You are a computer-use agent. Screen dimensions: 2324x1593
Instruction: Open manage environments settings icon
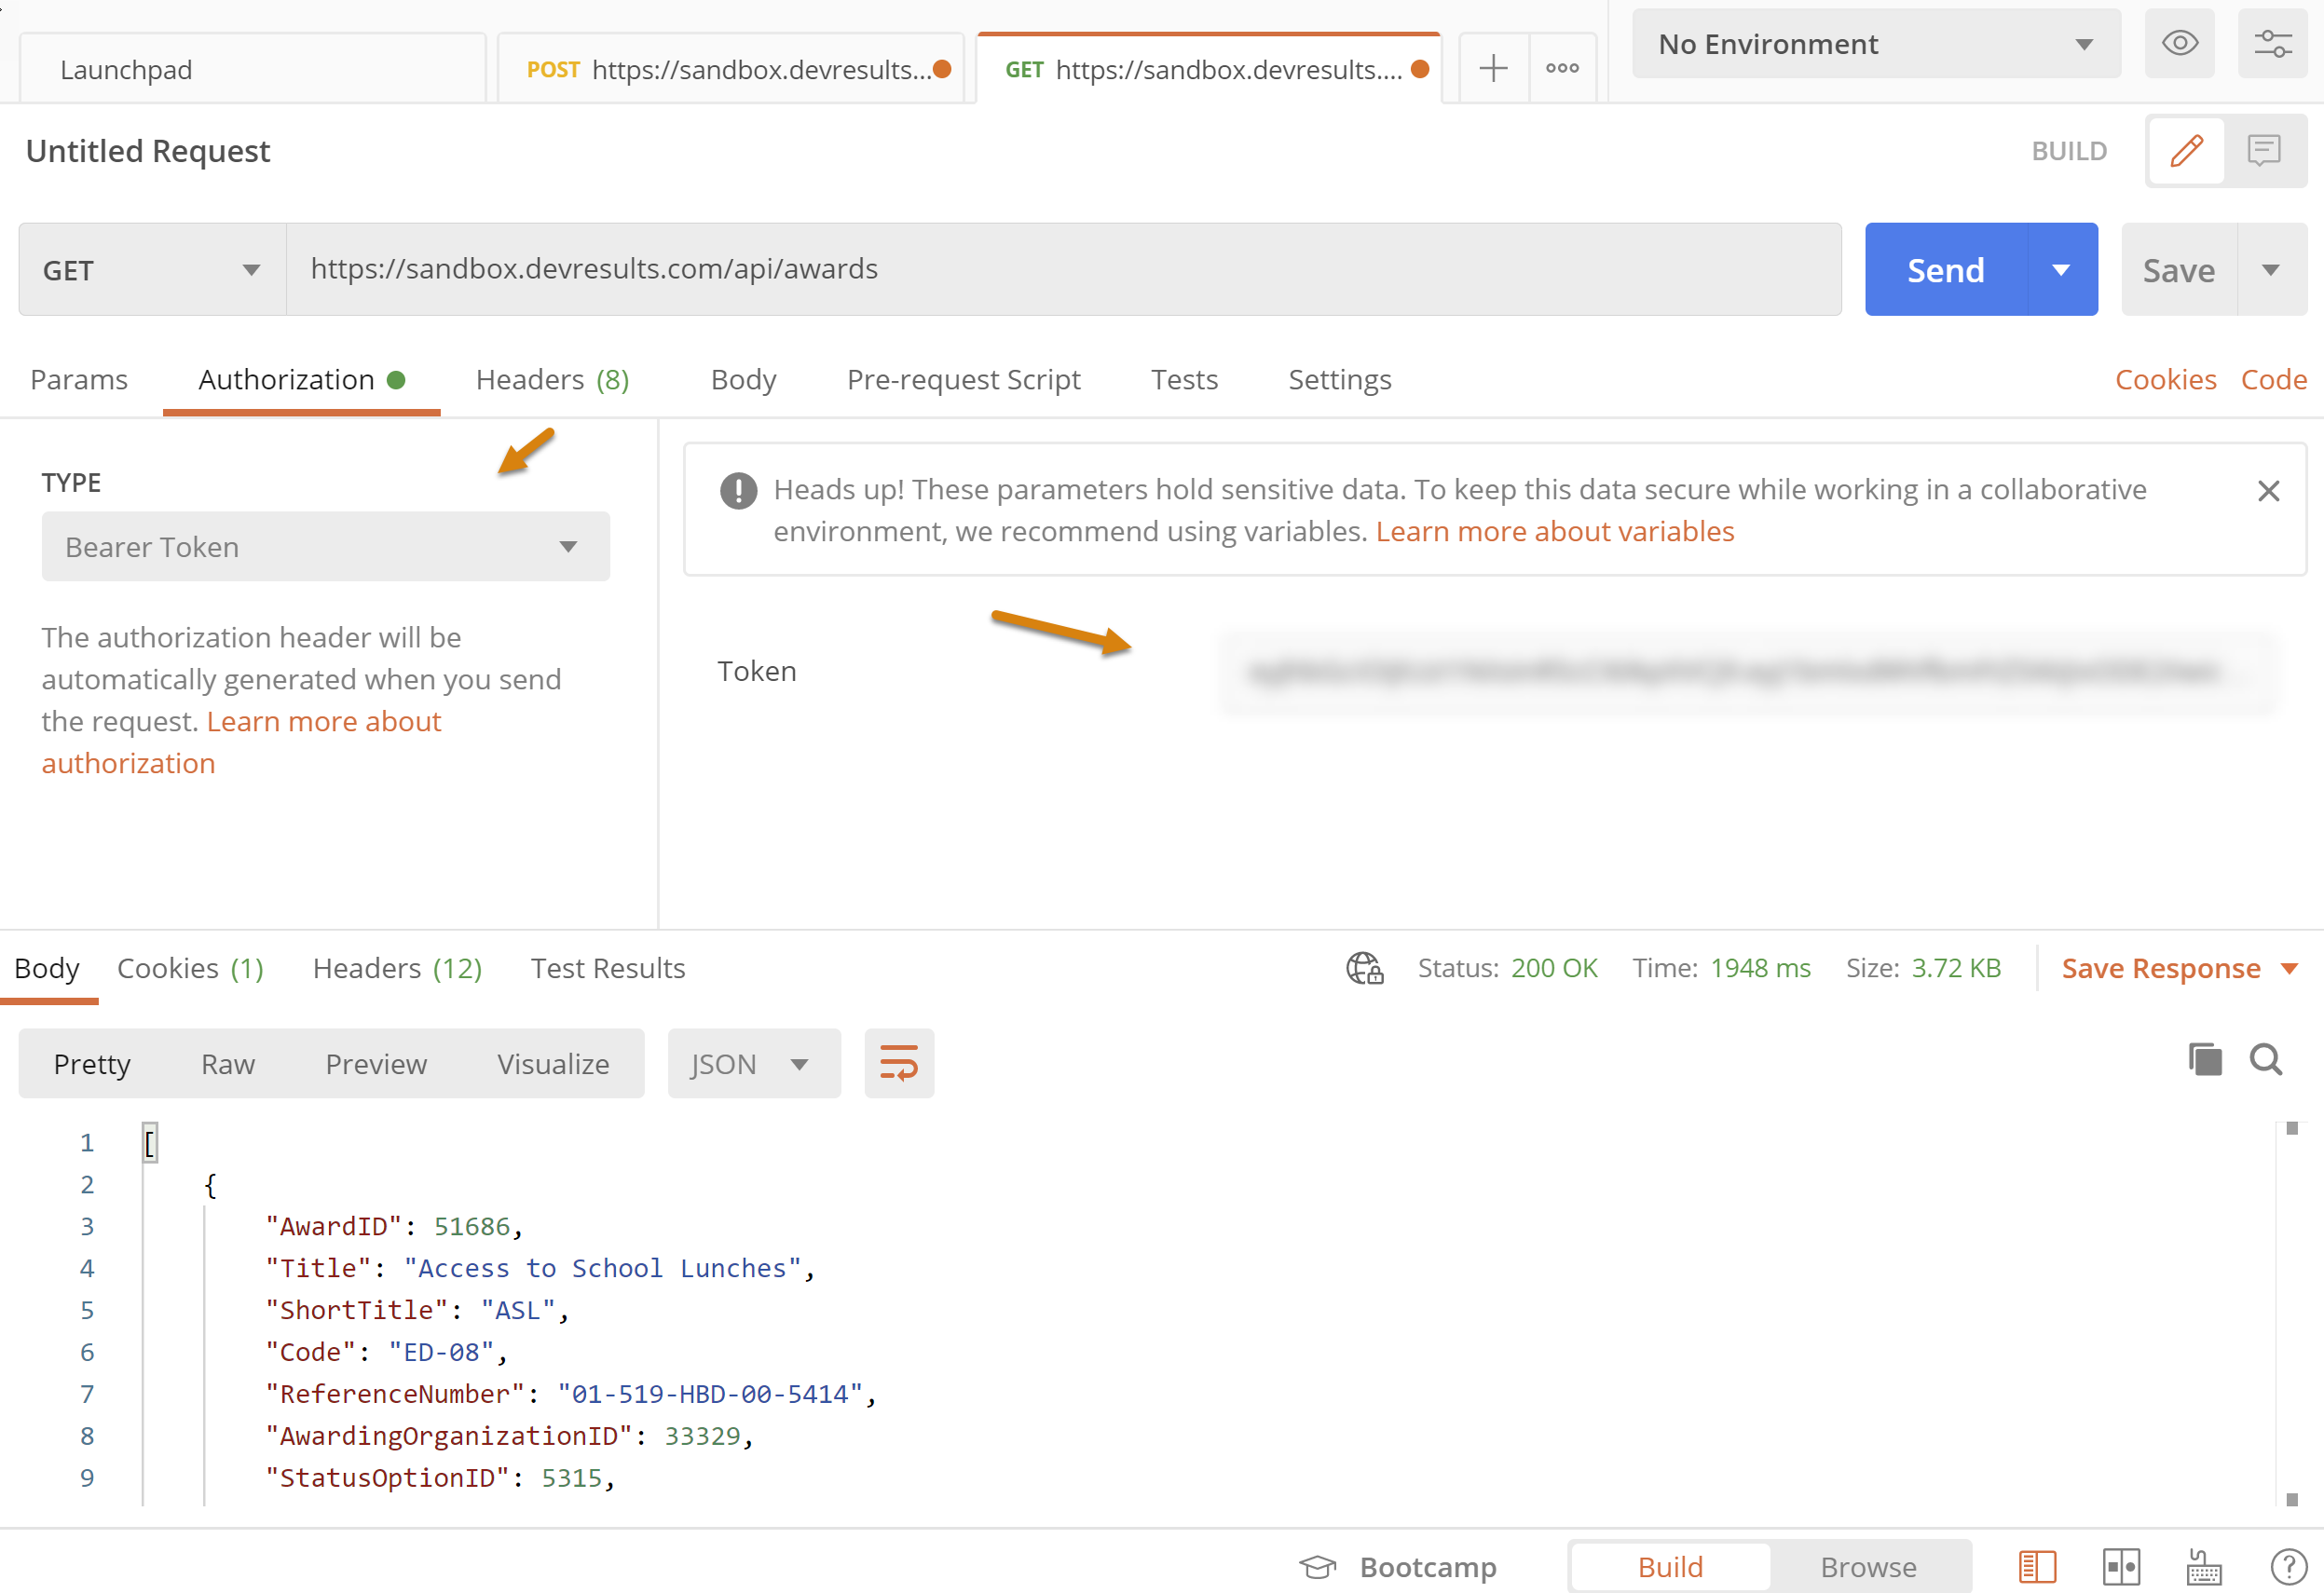point(2271,44)
